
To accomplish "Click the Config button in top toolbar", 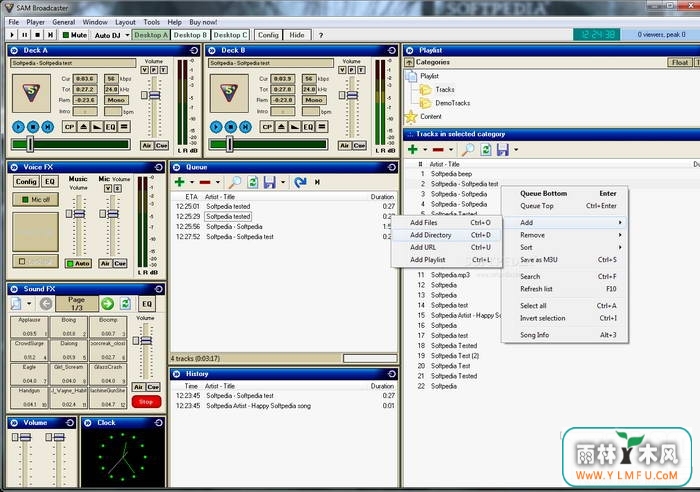I will click(268, 35).
